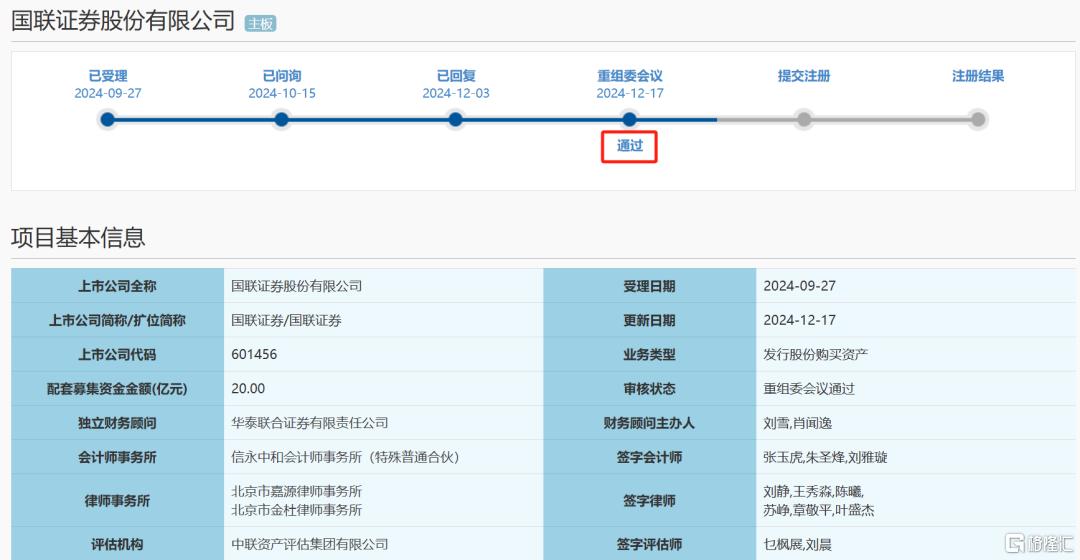Screen dimensions: 1080x560
Task: Click the company code 601456
Action: point(254,354)
